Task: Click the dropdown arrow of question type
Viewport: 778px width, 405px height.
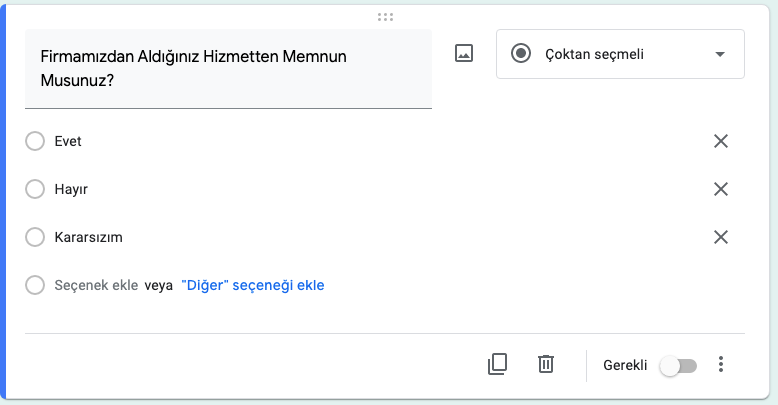Action: point(719,55)
